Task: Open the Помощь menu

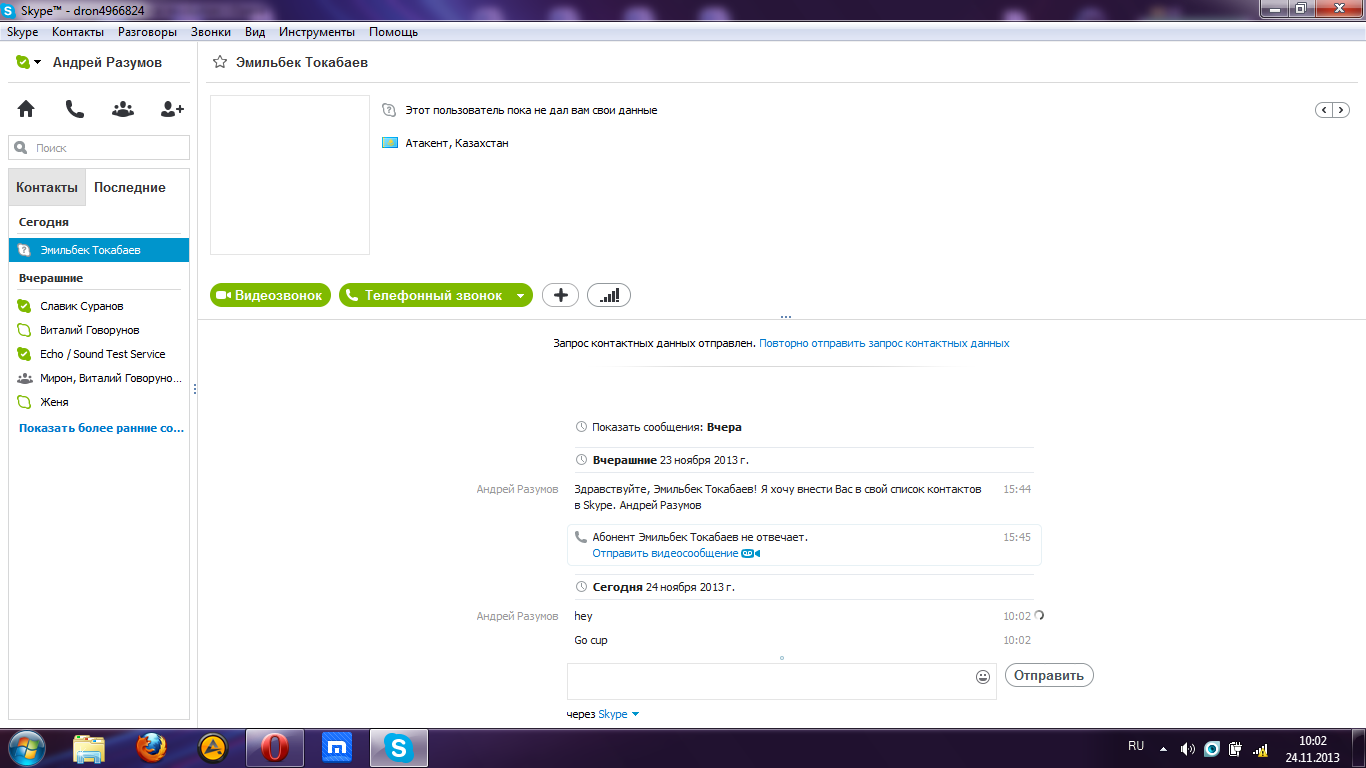Action: point(393,32)
